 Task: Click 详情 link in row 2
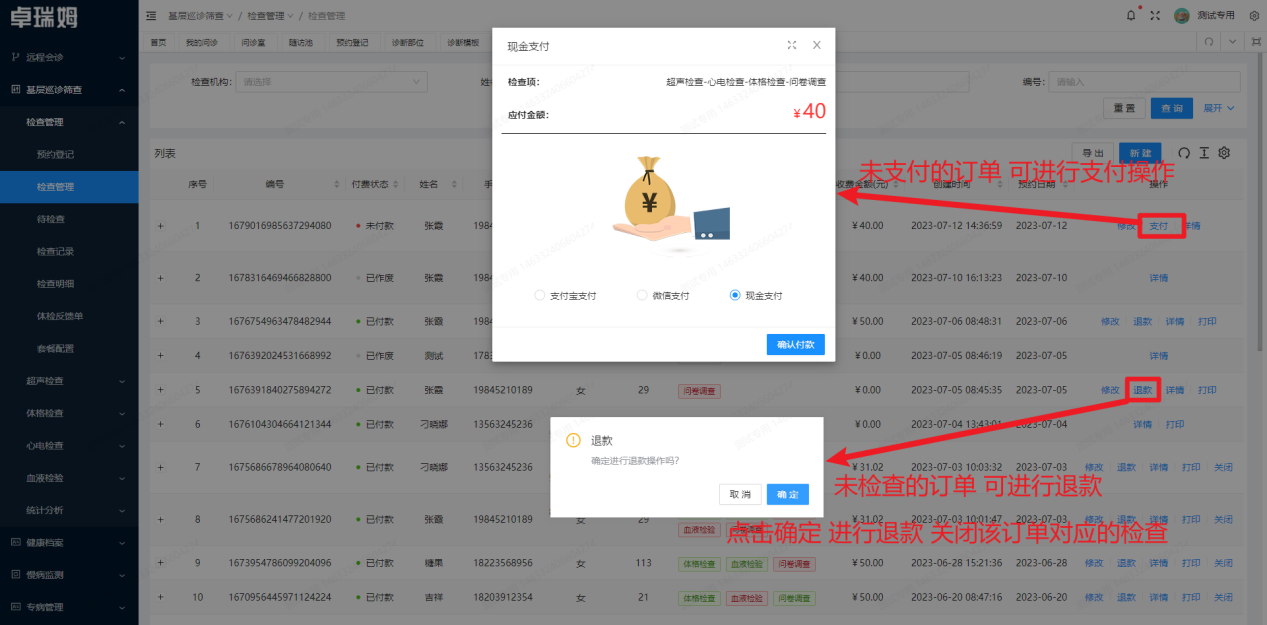pos(1159,277)
